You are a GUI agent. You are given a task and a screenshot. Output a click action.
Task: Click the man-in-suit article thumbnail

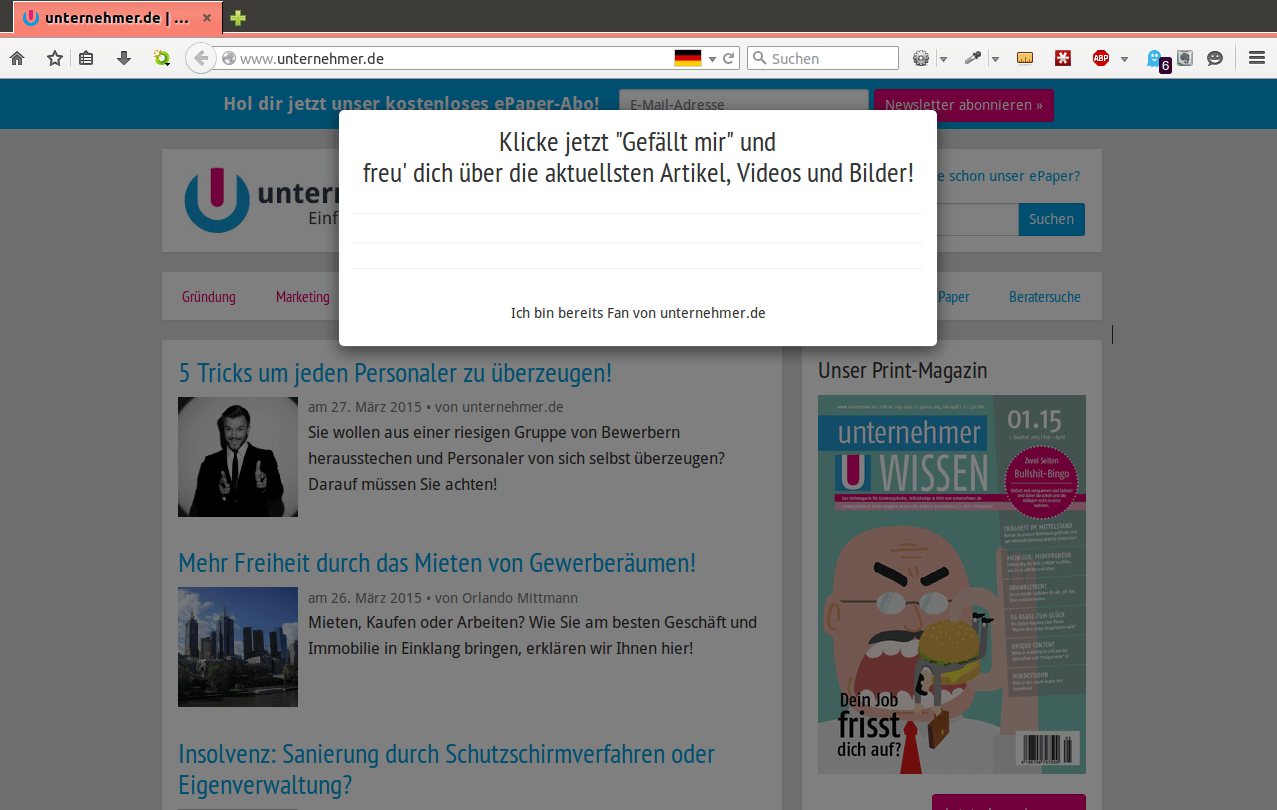tap(238, 457)
